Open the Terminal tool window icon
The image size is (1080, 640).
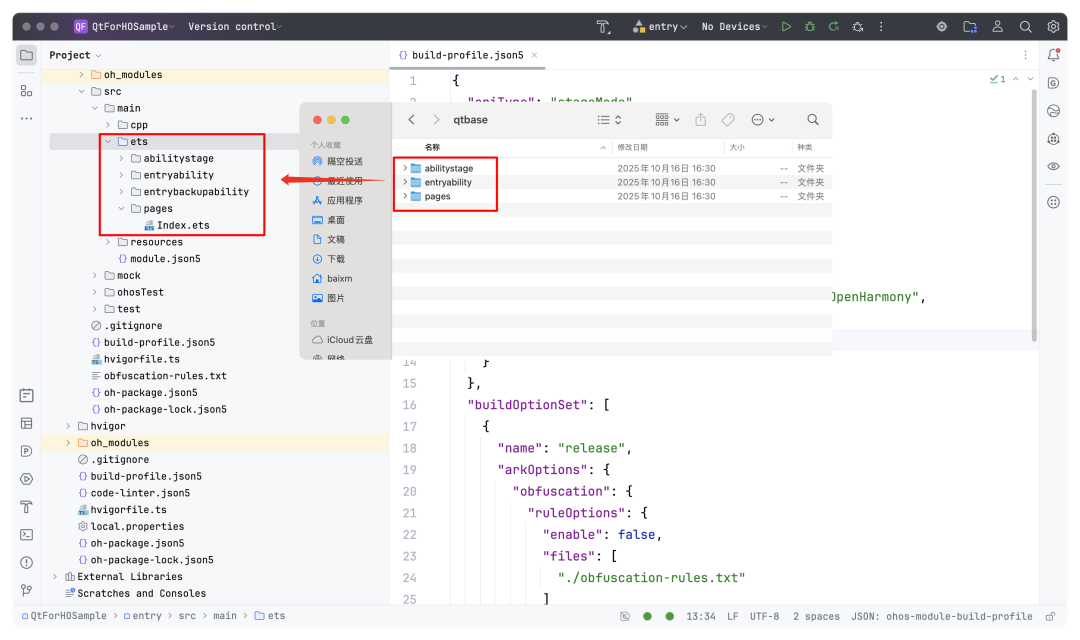[27, 535]
